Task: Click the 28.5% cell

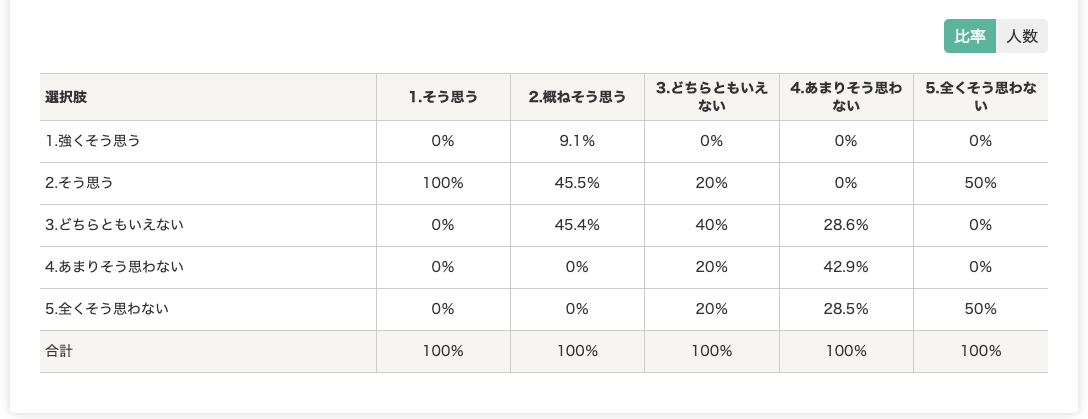Action: click(845, 309)
